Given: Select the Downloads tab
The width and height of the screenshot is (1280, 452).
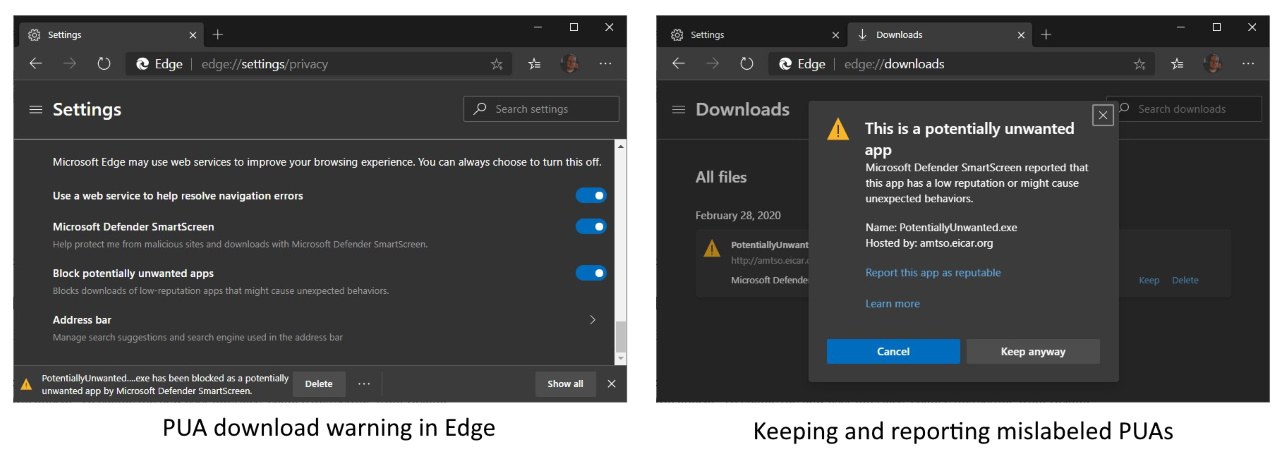Looking at the screenshot, I should pos(940,35).
